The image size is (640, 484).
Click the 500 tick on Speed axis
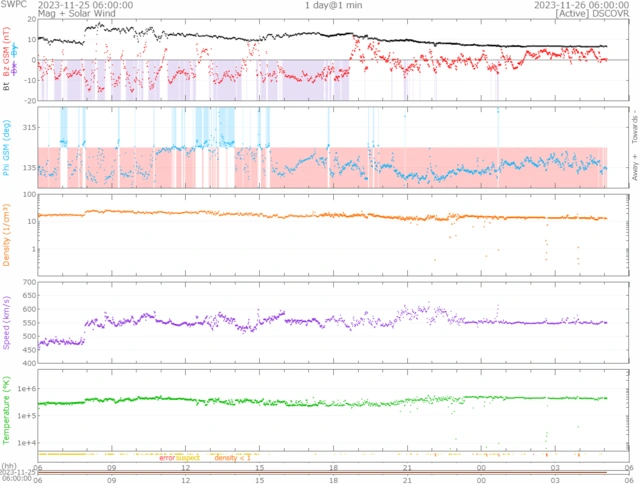tap(29, 336)
